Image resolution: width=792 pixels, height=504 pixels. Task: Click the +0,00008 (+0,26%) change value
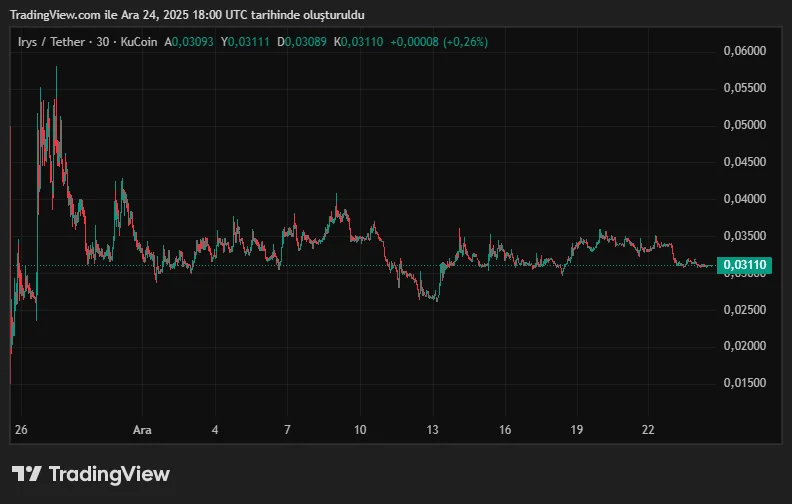[x=439, y=42]
